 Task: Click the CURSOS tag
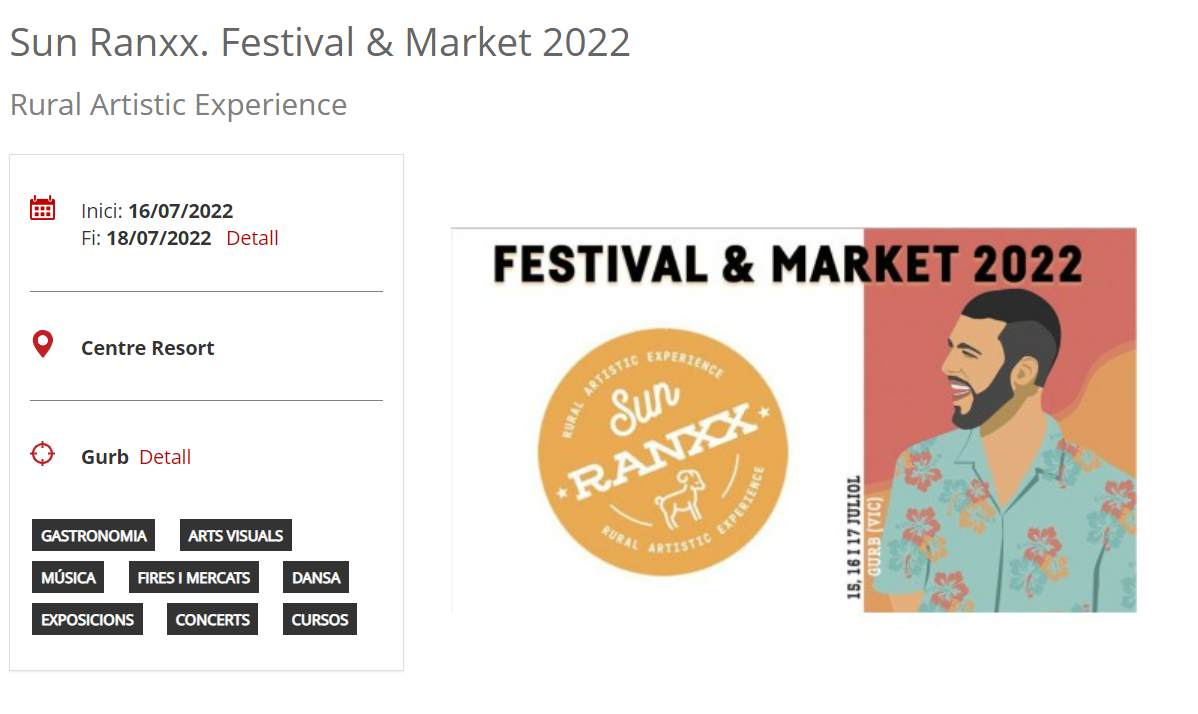coord(320,620)
